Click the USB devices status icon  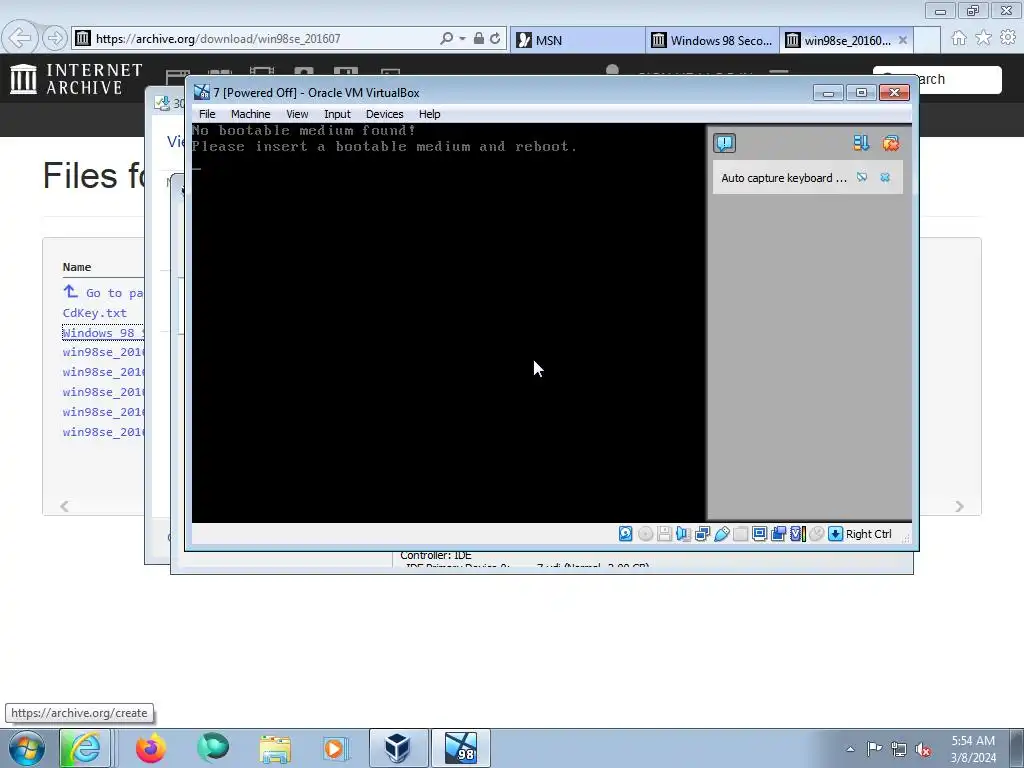click(x=722, y=534)
